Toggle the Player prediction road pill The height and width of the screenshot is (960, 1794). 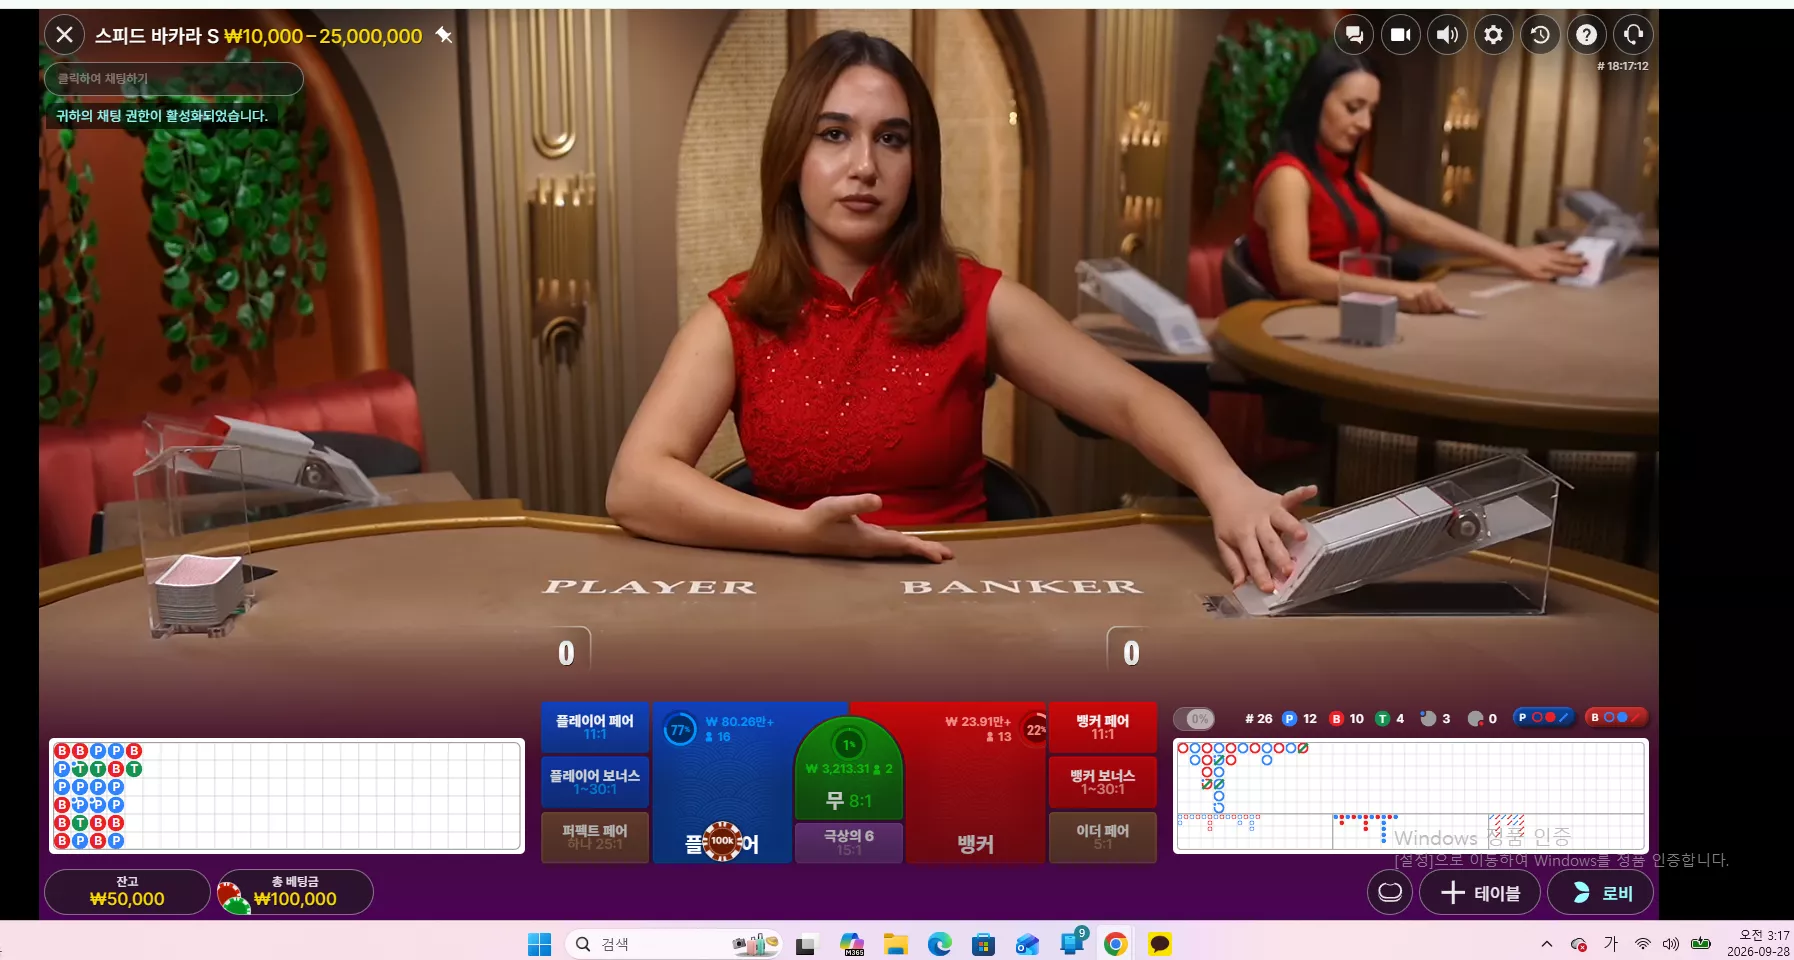[1542, 717]
